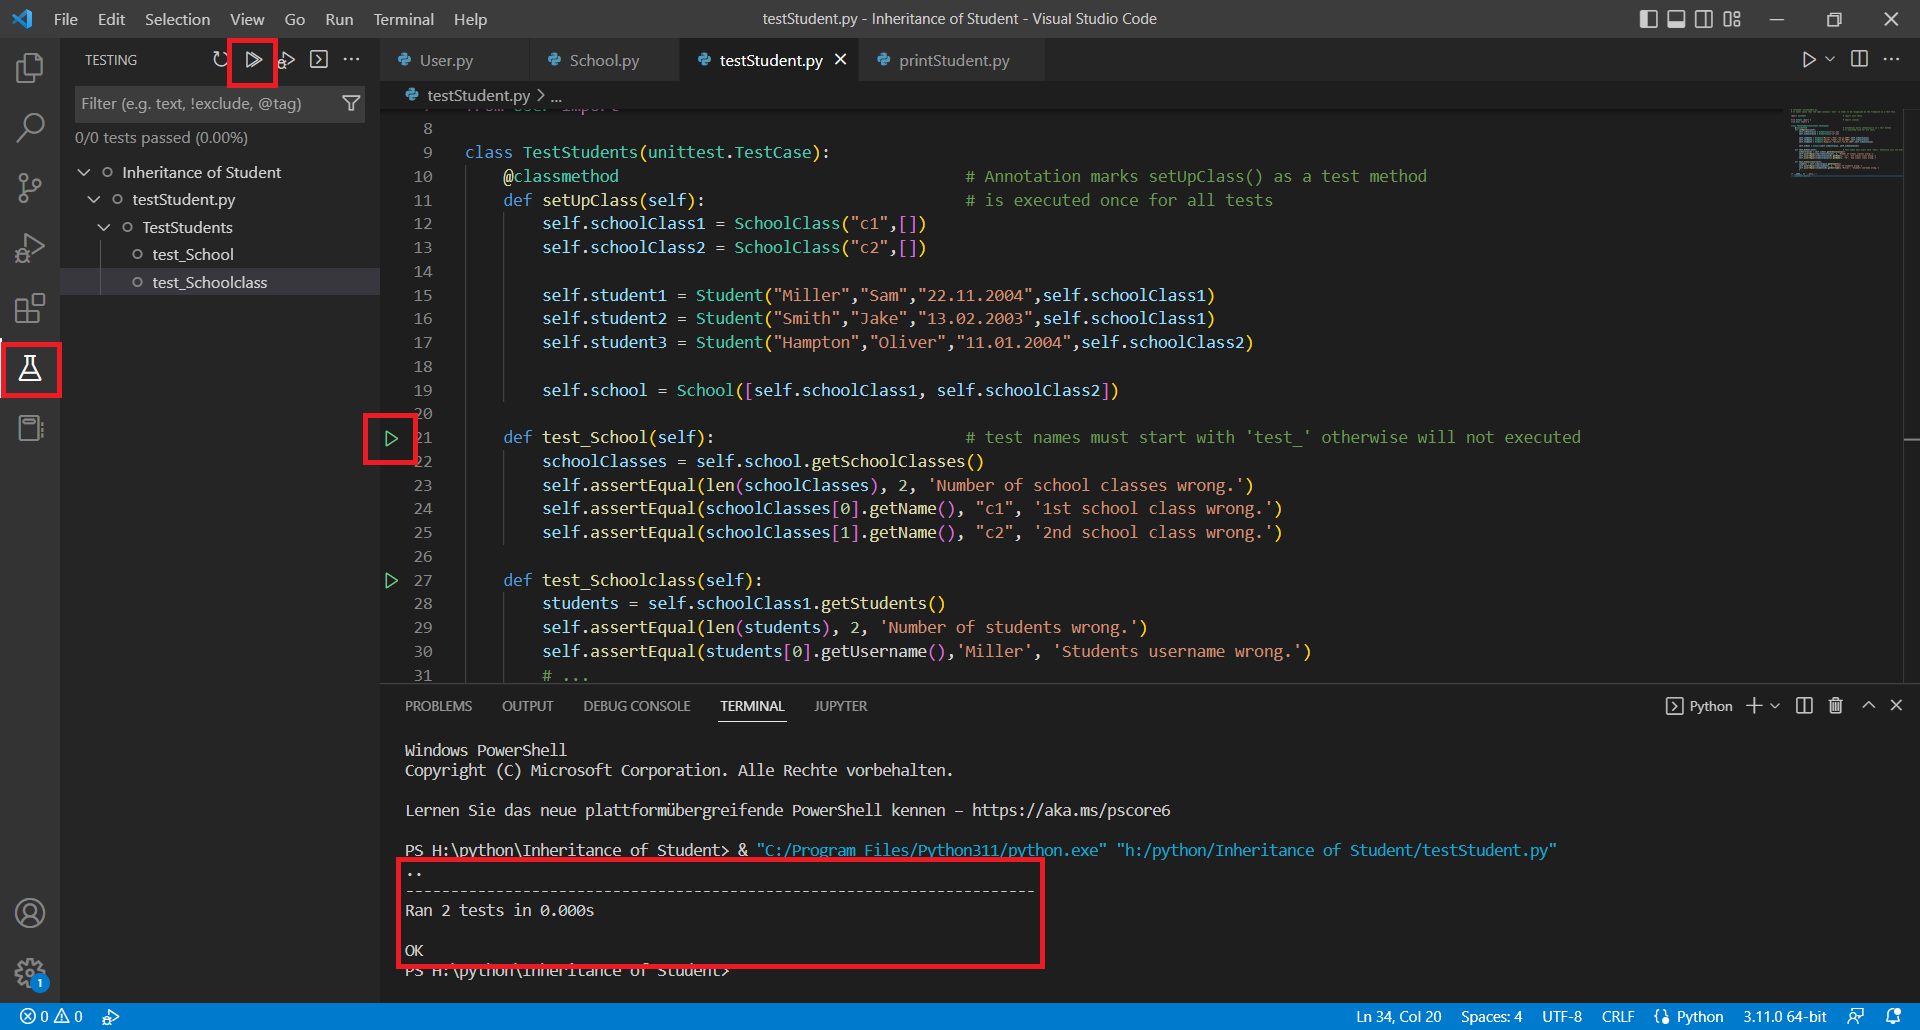1920x1030 pixels.
Task: Toggle bottom panel layout
Action: click(x=1676, y=19)
